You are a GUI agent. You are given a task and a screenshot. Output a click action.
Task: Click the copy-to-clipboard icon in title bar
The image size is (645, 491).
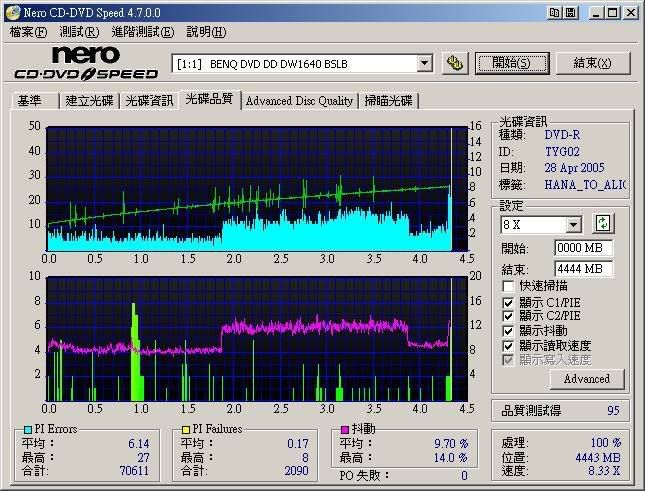pyautogui.click(x=555, y=13)
